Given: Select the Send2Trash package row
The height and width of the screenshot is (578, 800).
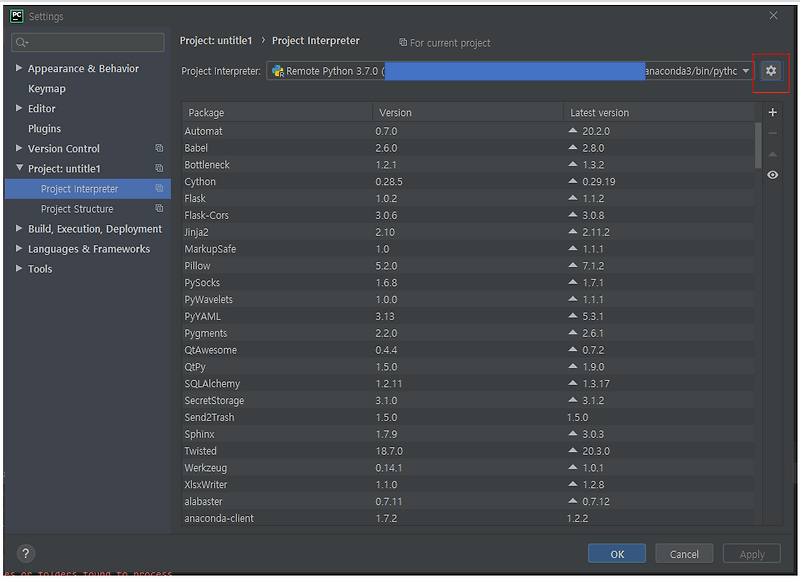Looking at the screenshot, I should (468, 417).
